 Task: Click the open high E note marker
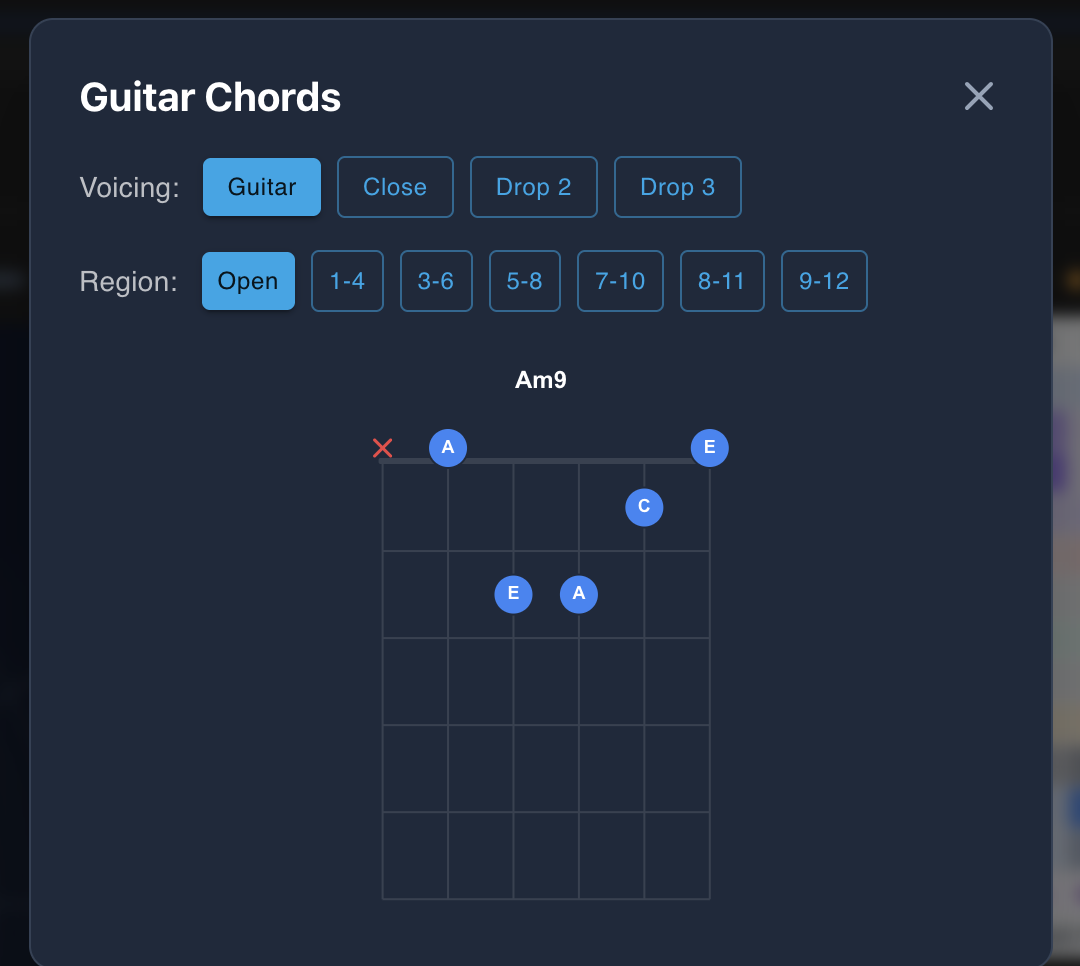(x=709, y=447)
